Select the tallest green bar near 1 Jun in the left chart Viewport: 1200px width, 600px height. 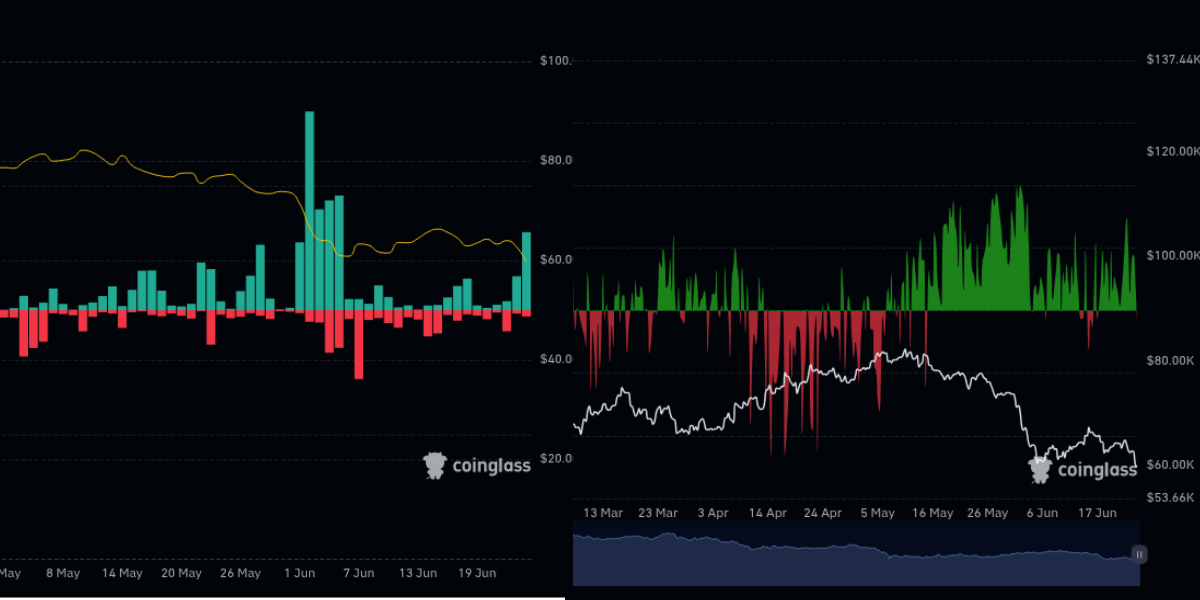tap(309, 211)
